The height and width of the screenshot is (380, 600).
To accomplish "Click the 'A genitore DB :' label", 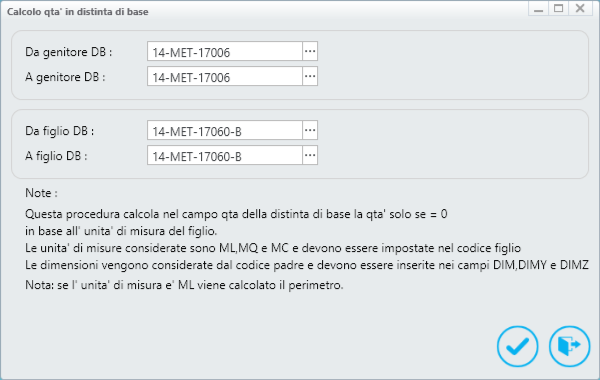I will pyautogui.click(x=65, y=77).
